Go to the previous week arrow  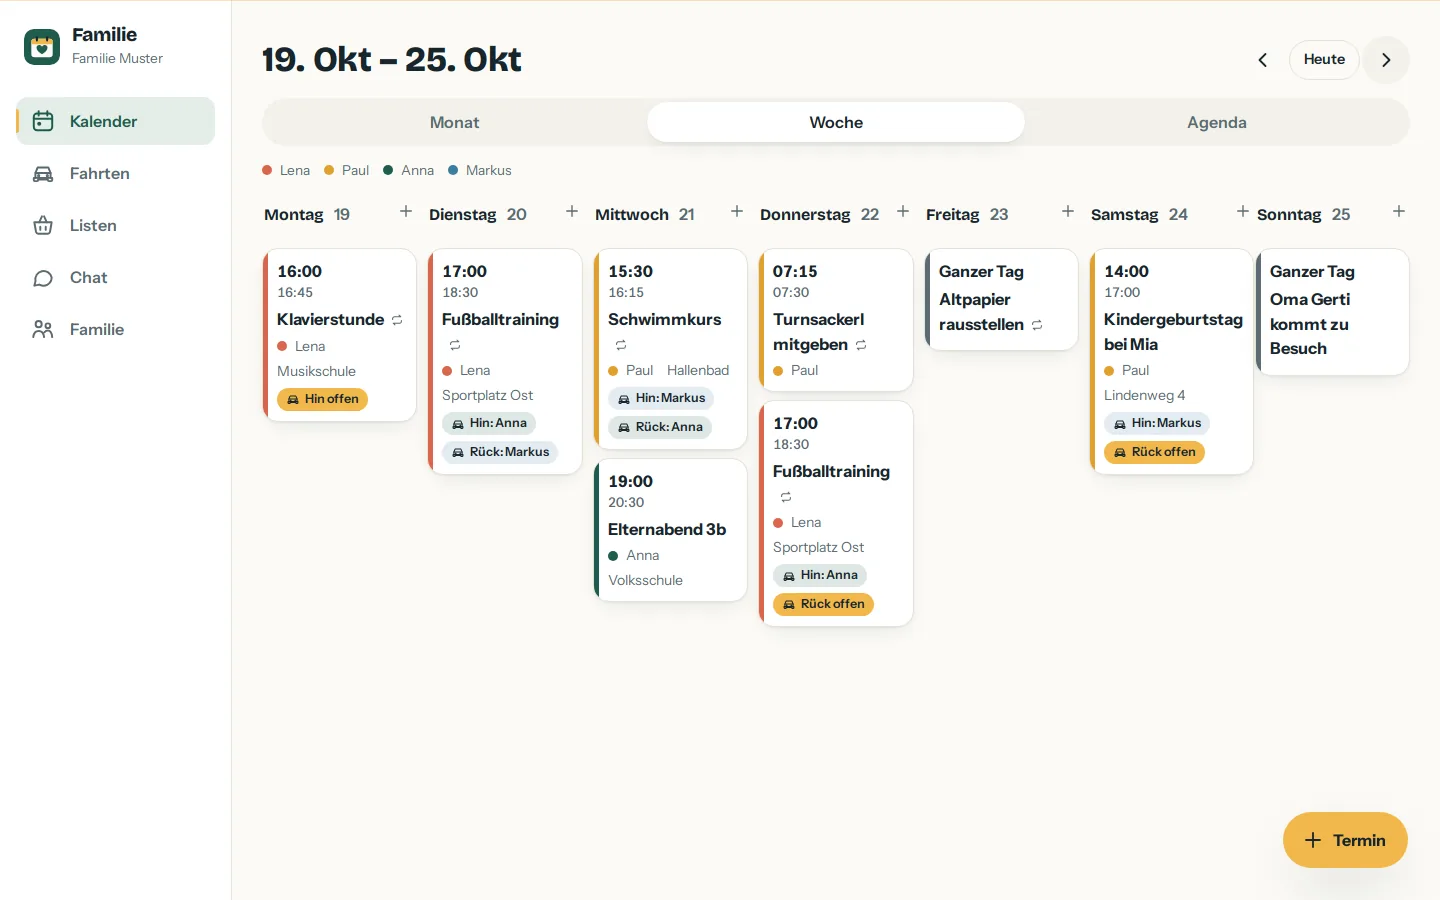[1263, 60]
